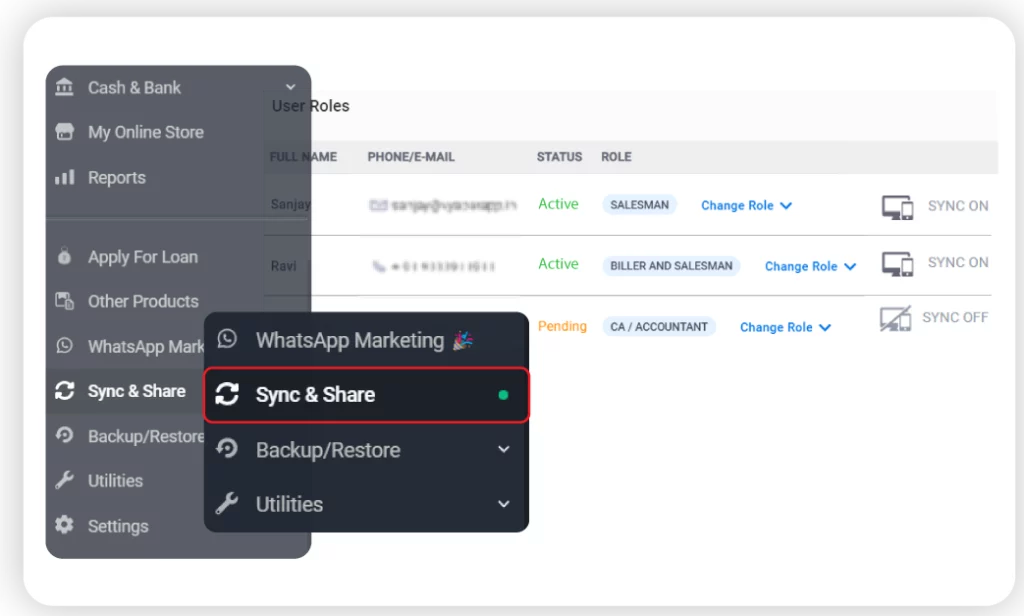Click the FULL NAME column header
Image resolution: width=1024 pixels, height=616 pixels.
point(303,157)
